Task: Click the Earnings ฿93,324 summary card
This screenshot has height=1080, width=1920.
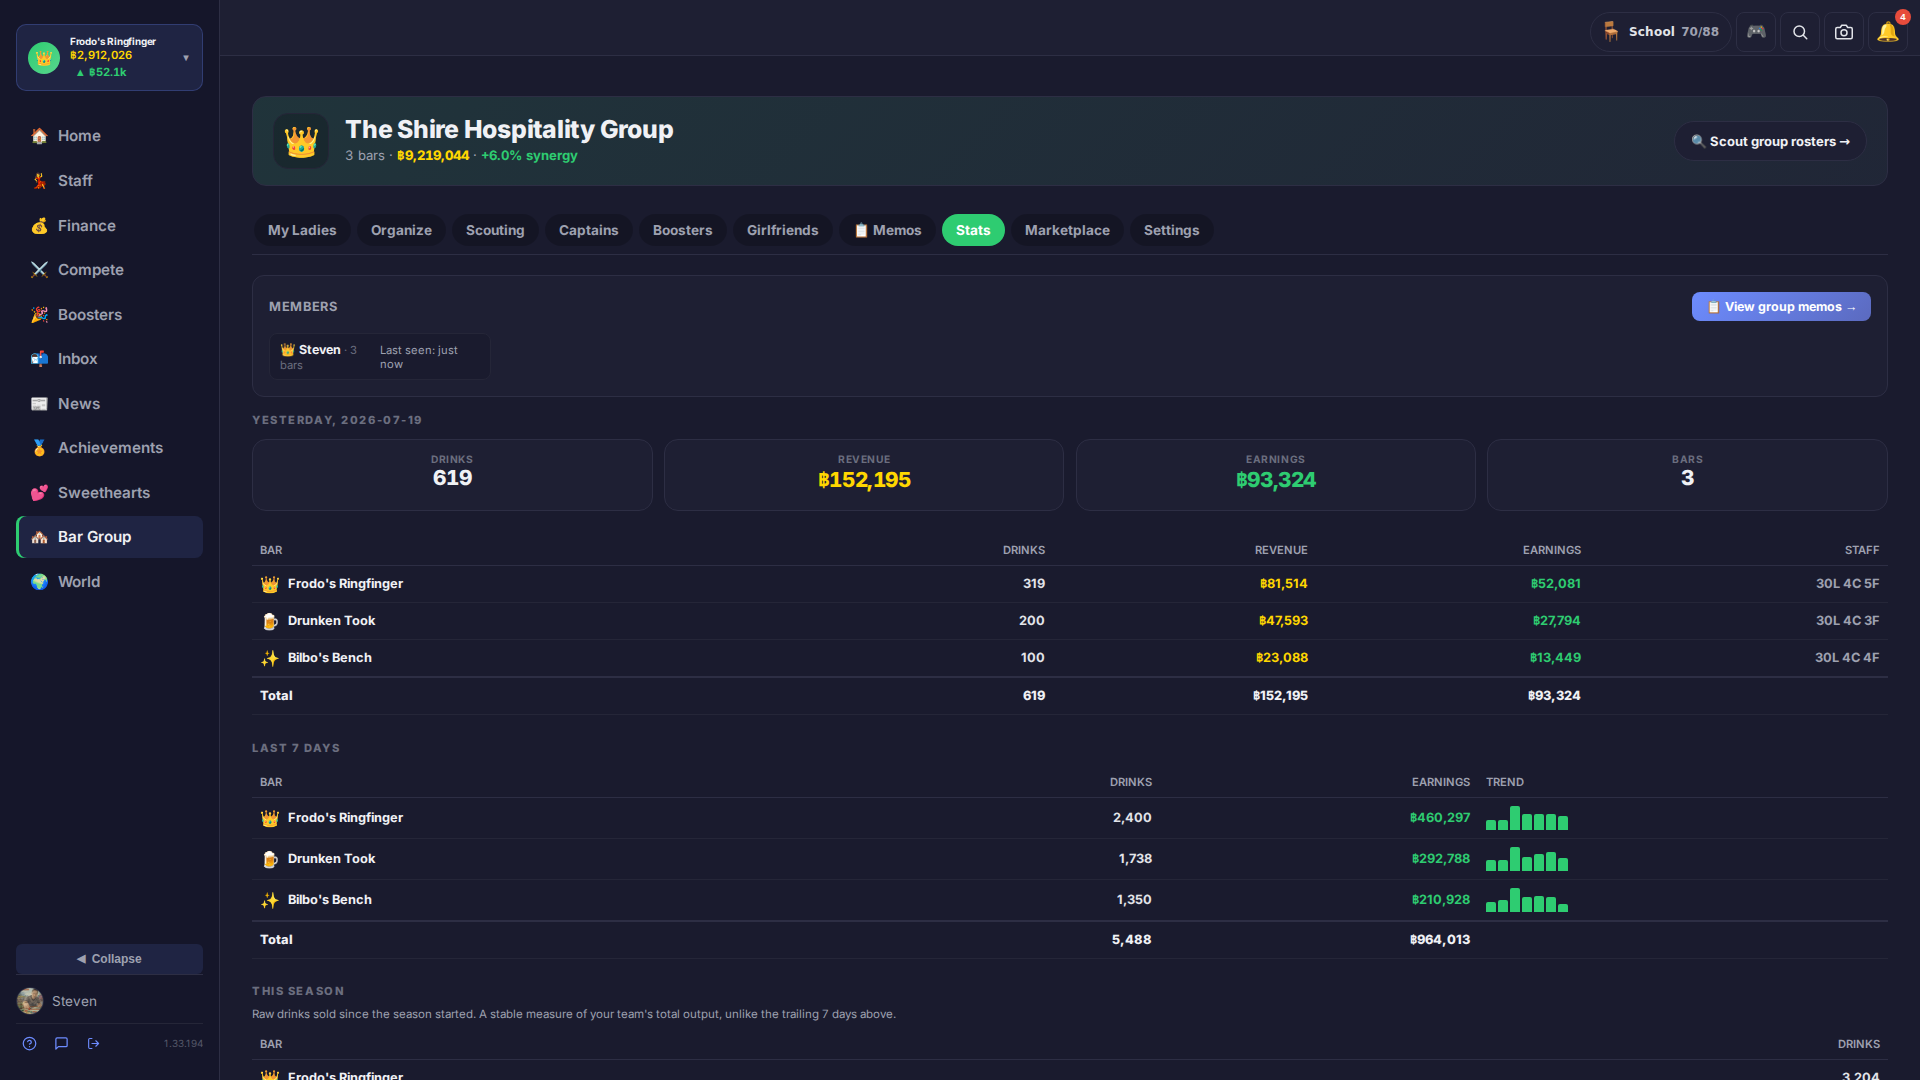Action: click(x=1275, y=475)
